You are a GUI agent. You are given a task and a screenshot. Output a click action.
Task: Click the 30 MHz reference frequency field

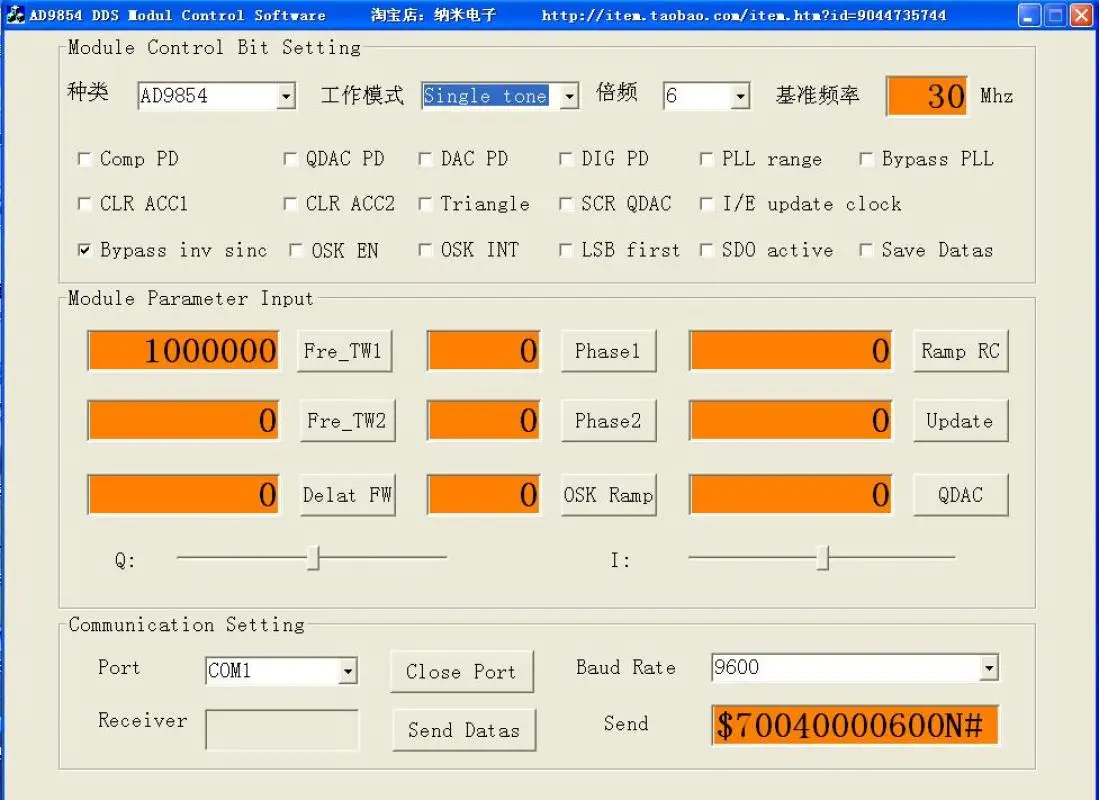[x=927, y=96]
